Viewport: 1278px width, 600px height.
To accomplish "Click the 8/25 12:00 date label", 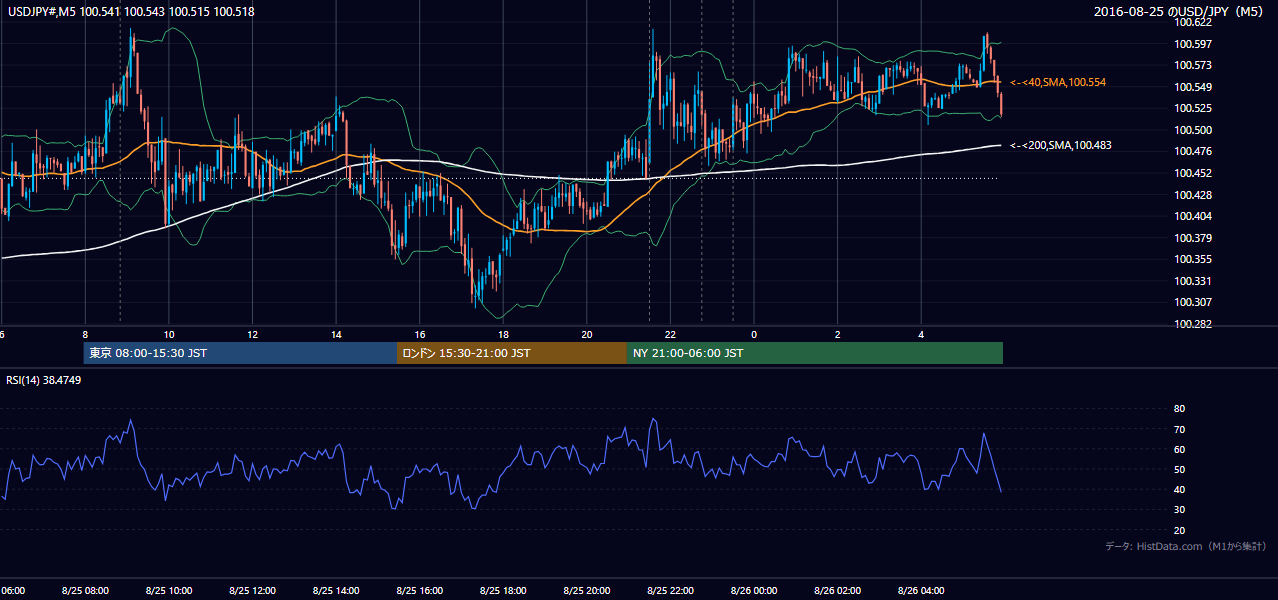I will tap(252, 591).
